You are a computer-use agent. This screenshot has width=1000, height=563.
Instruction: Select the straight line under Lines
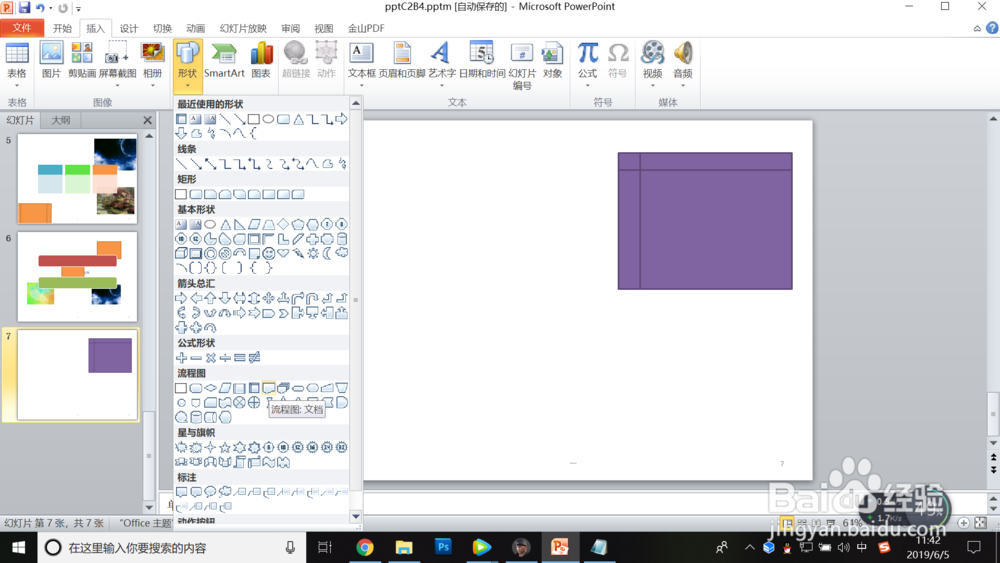click(x=181, y=164)
